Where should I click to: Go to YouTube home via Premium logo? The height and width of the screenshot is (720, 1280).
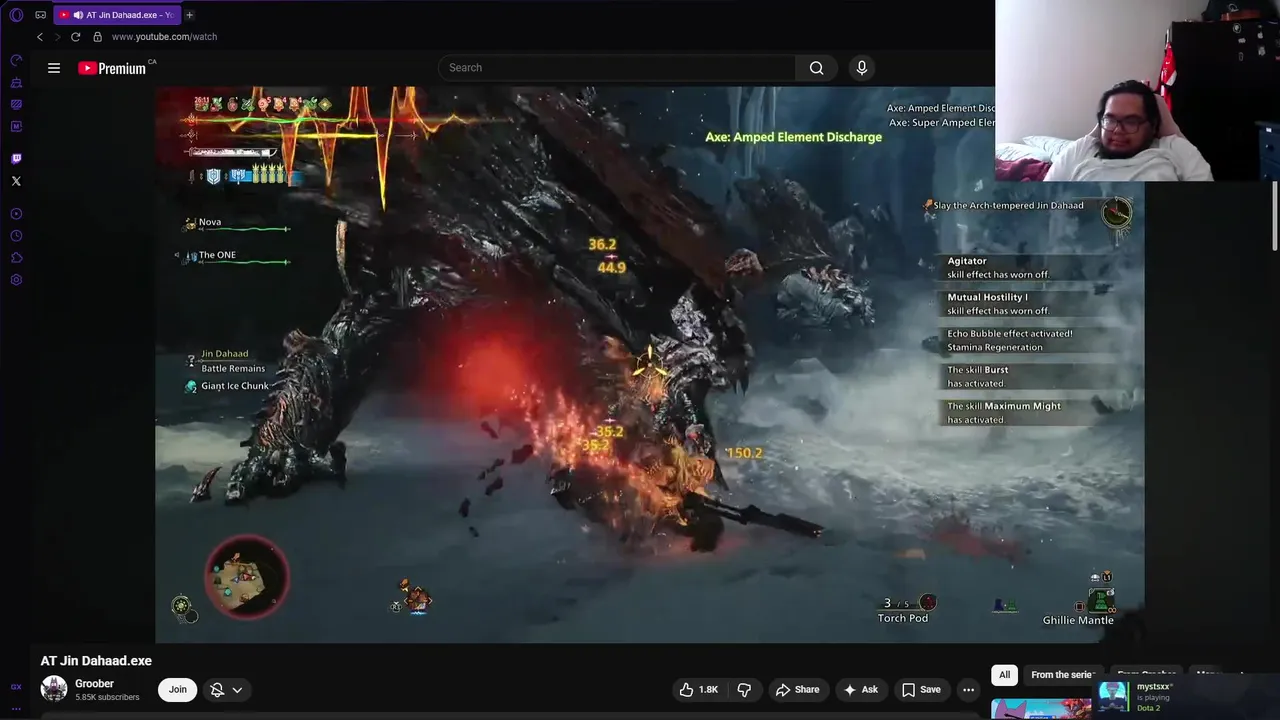(113, 68)
